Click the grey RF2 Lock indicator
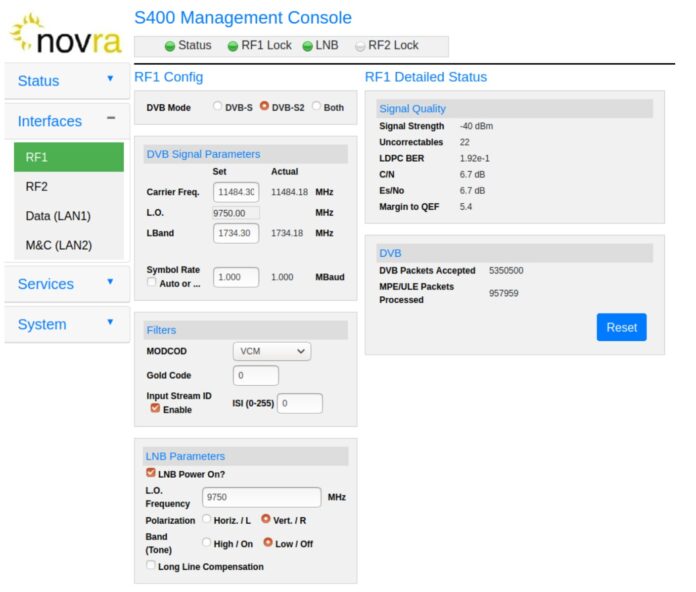 360,46
